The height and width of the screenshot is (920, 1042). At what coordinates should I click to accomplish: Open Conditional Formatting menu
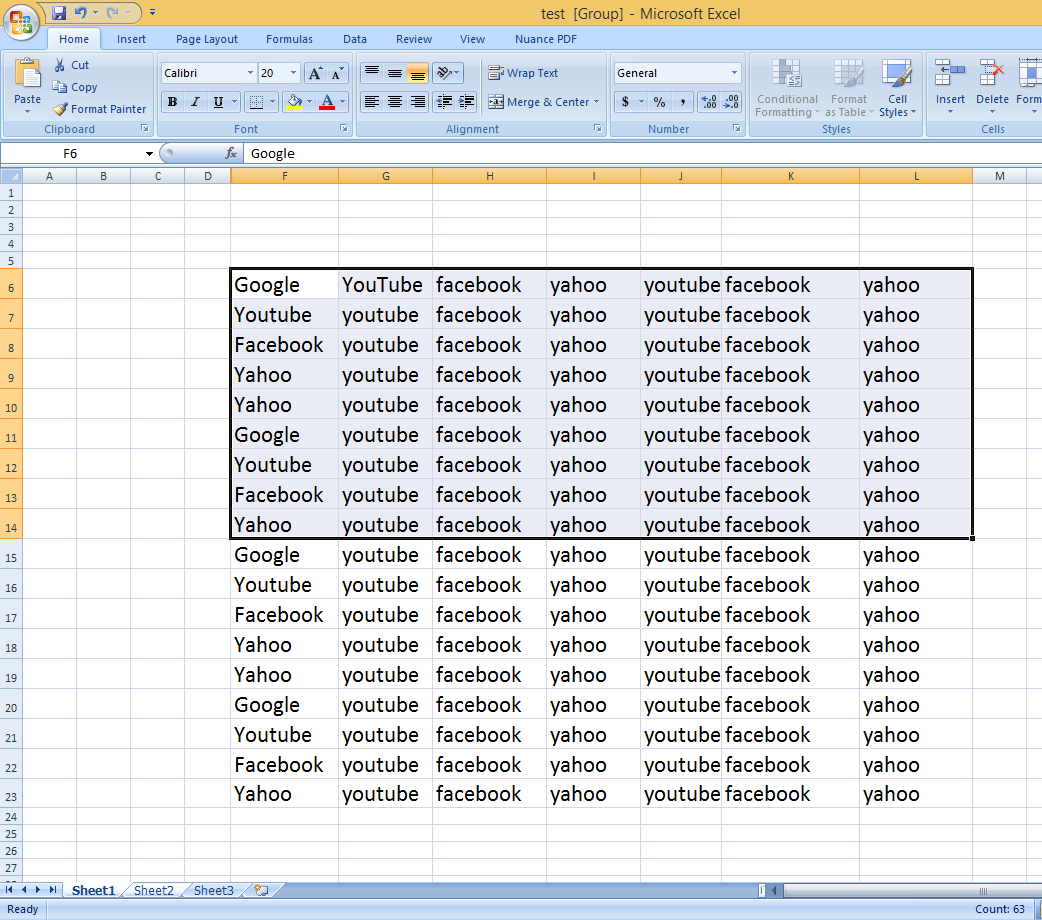[x=787, y=88]
